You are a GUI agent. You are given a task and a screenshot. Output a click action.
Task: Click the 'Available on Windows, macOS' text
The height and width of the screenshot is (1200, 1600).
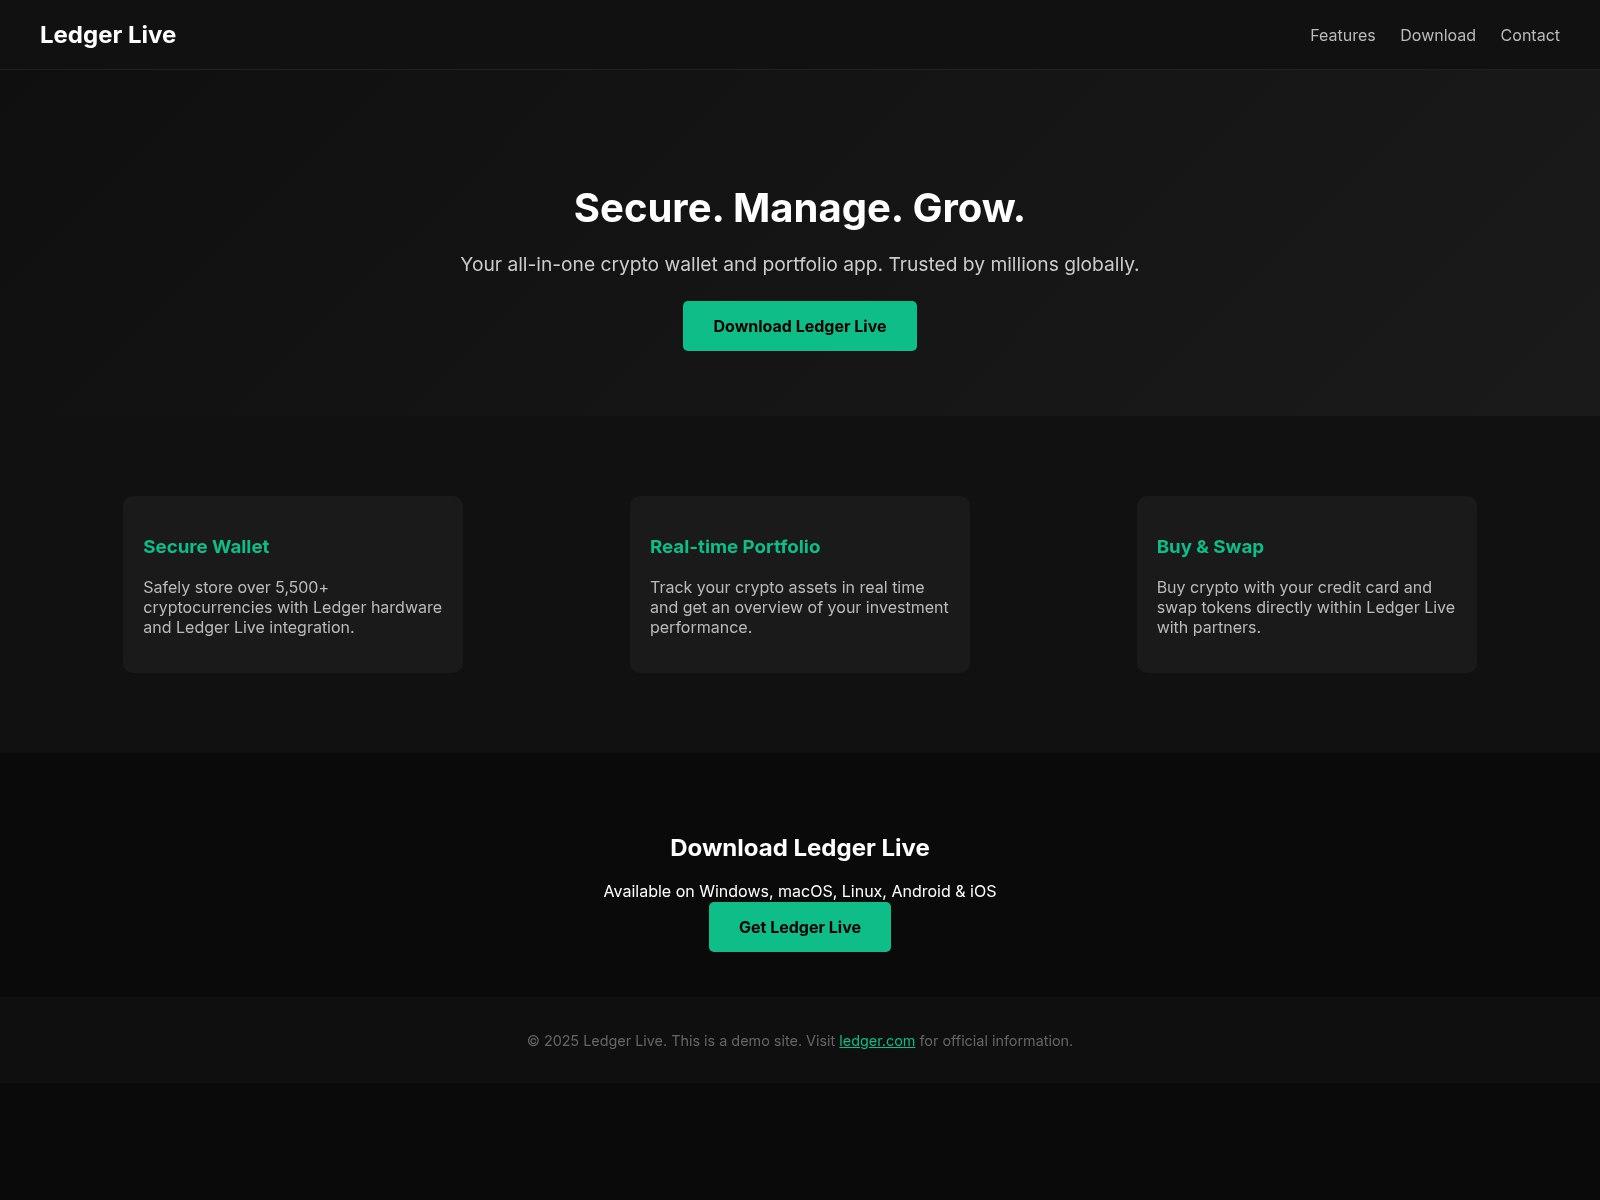coord(800,891)
